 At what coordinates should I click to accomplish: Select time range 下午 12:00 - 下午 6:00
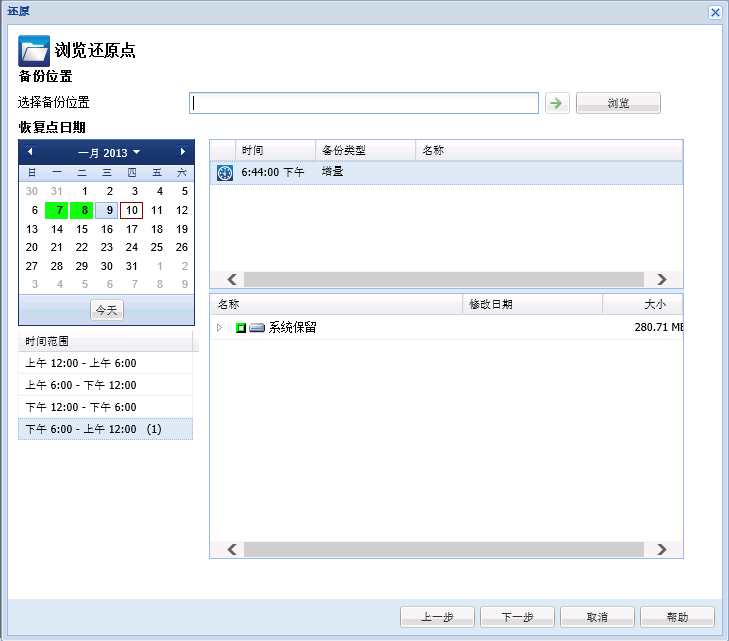tap(106, 407)
